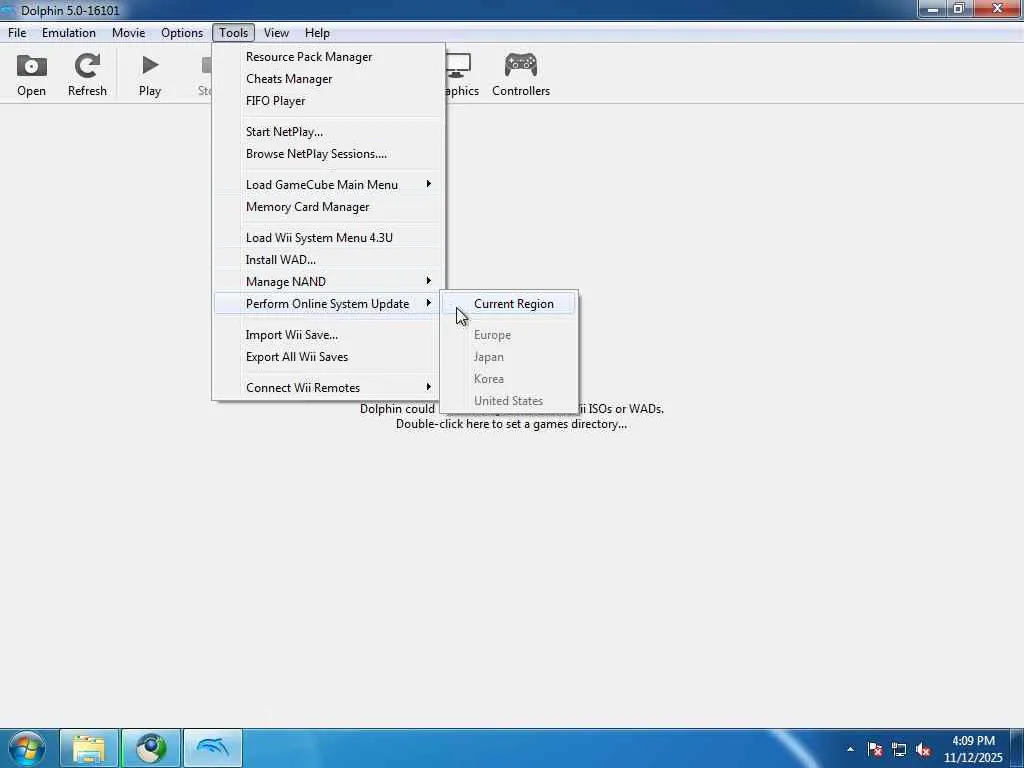Select Europe region in submenu
Screen dimensions: 1024x768
coord(509,335)
